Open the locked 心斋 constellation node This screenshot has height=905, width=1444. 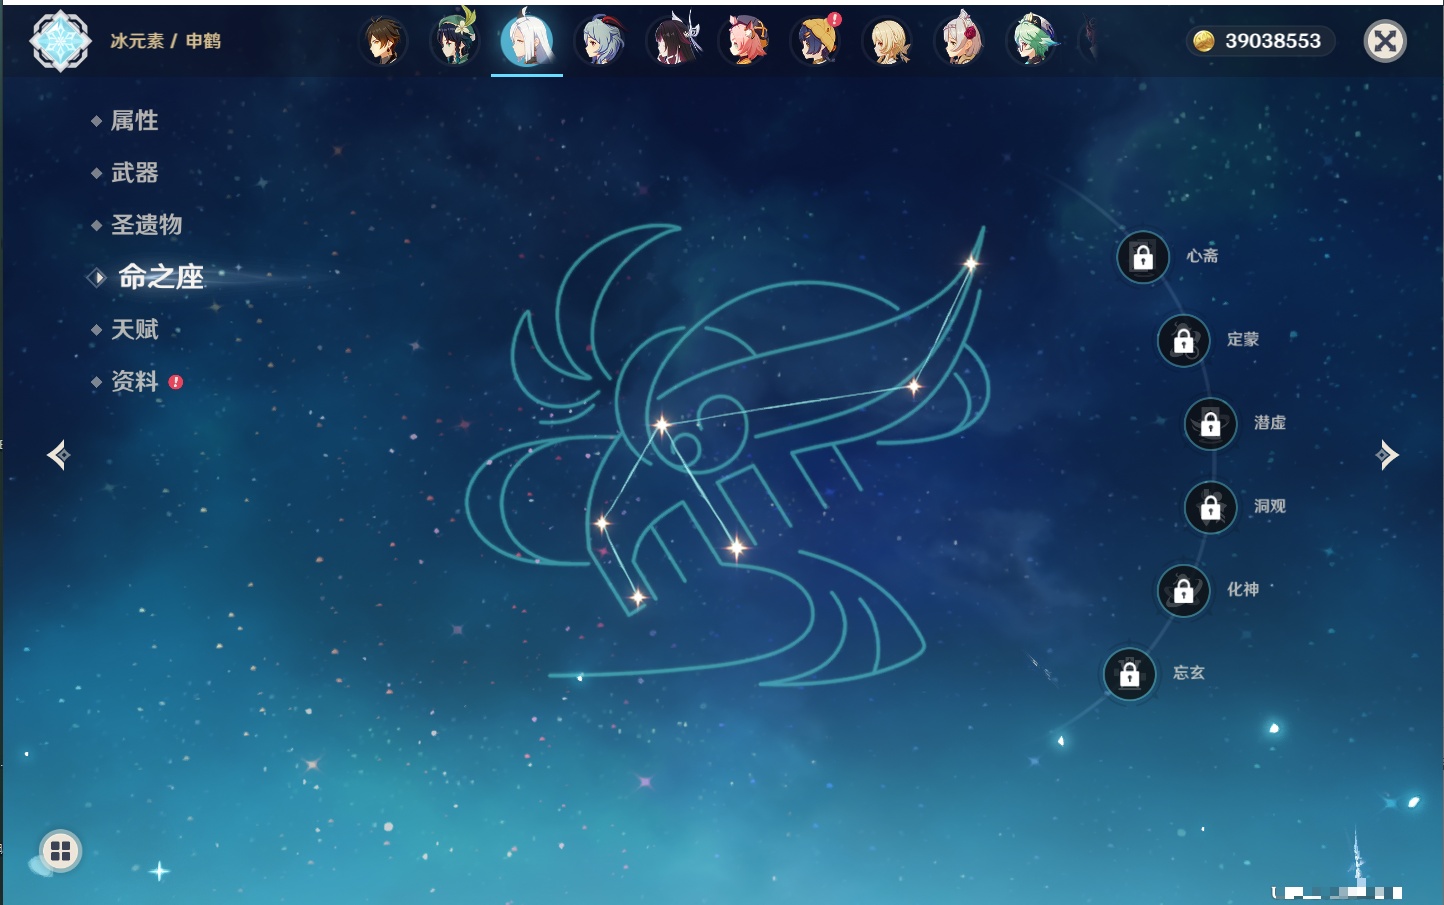click(1143, 257)
